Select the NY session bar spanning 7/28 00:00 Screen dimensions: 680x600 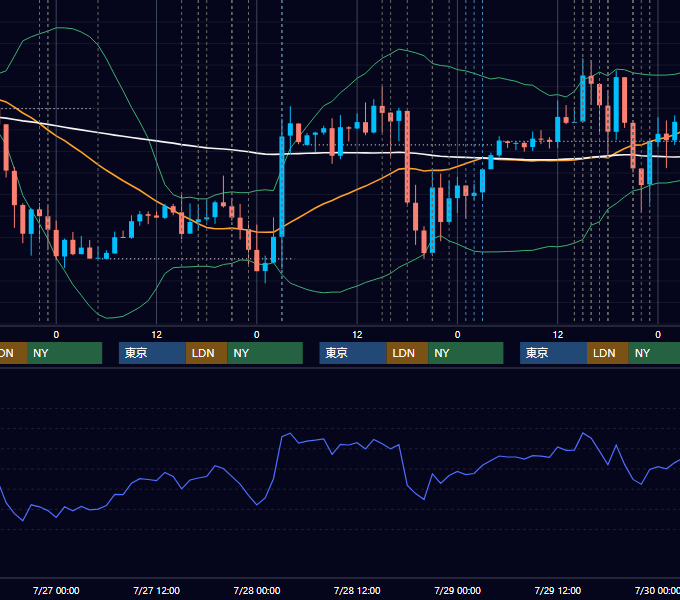pyautogui.click(x=265, y=353)
